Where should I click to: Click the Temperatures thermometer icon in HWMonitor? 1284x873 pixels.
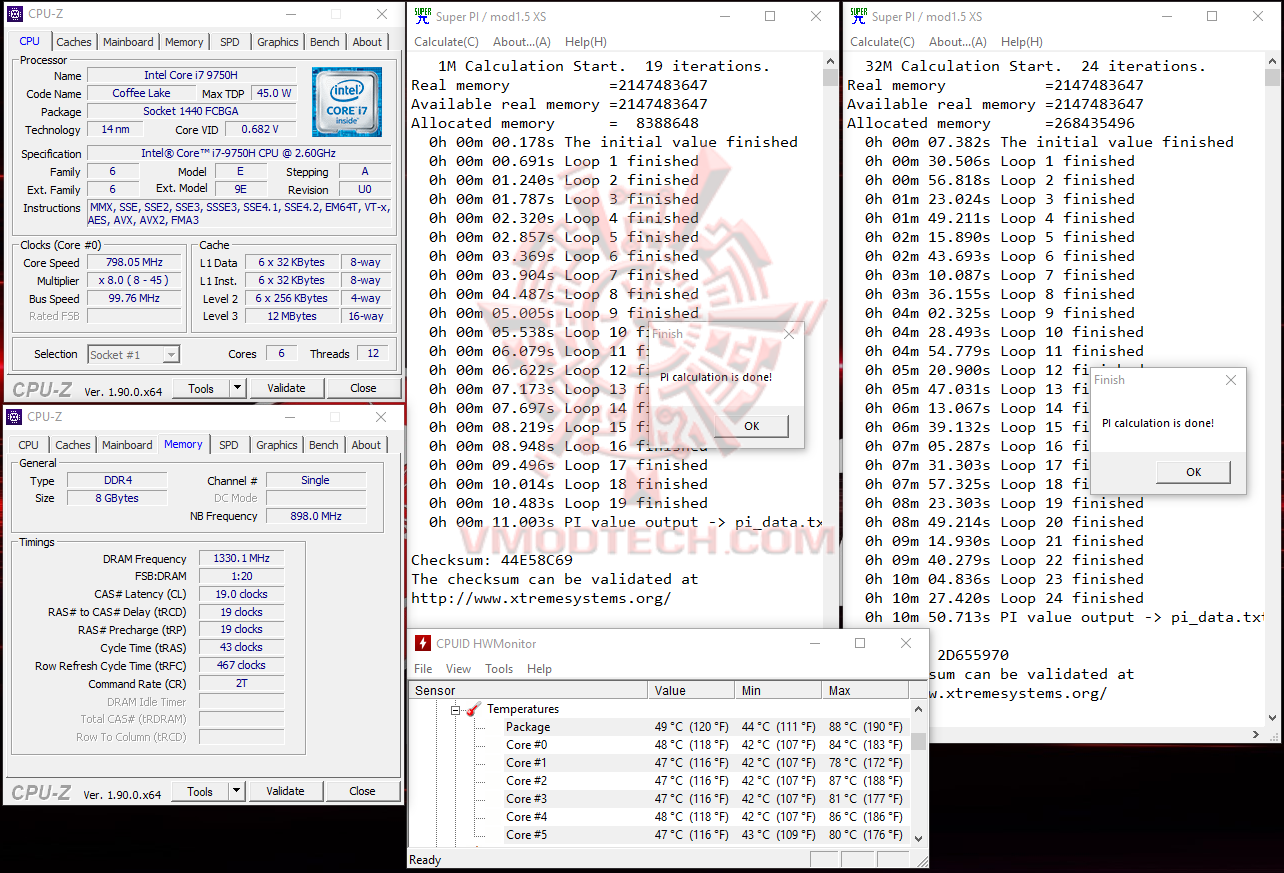click(474, 709)
